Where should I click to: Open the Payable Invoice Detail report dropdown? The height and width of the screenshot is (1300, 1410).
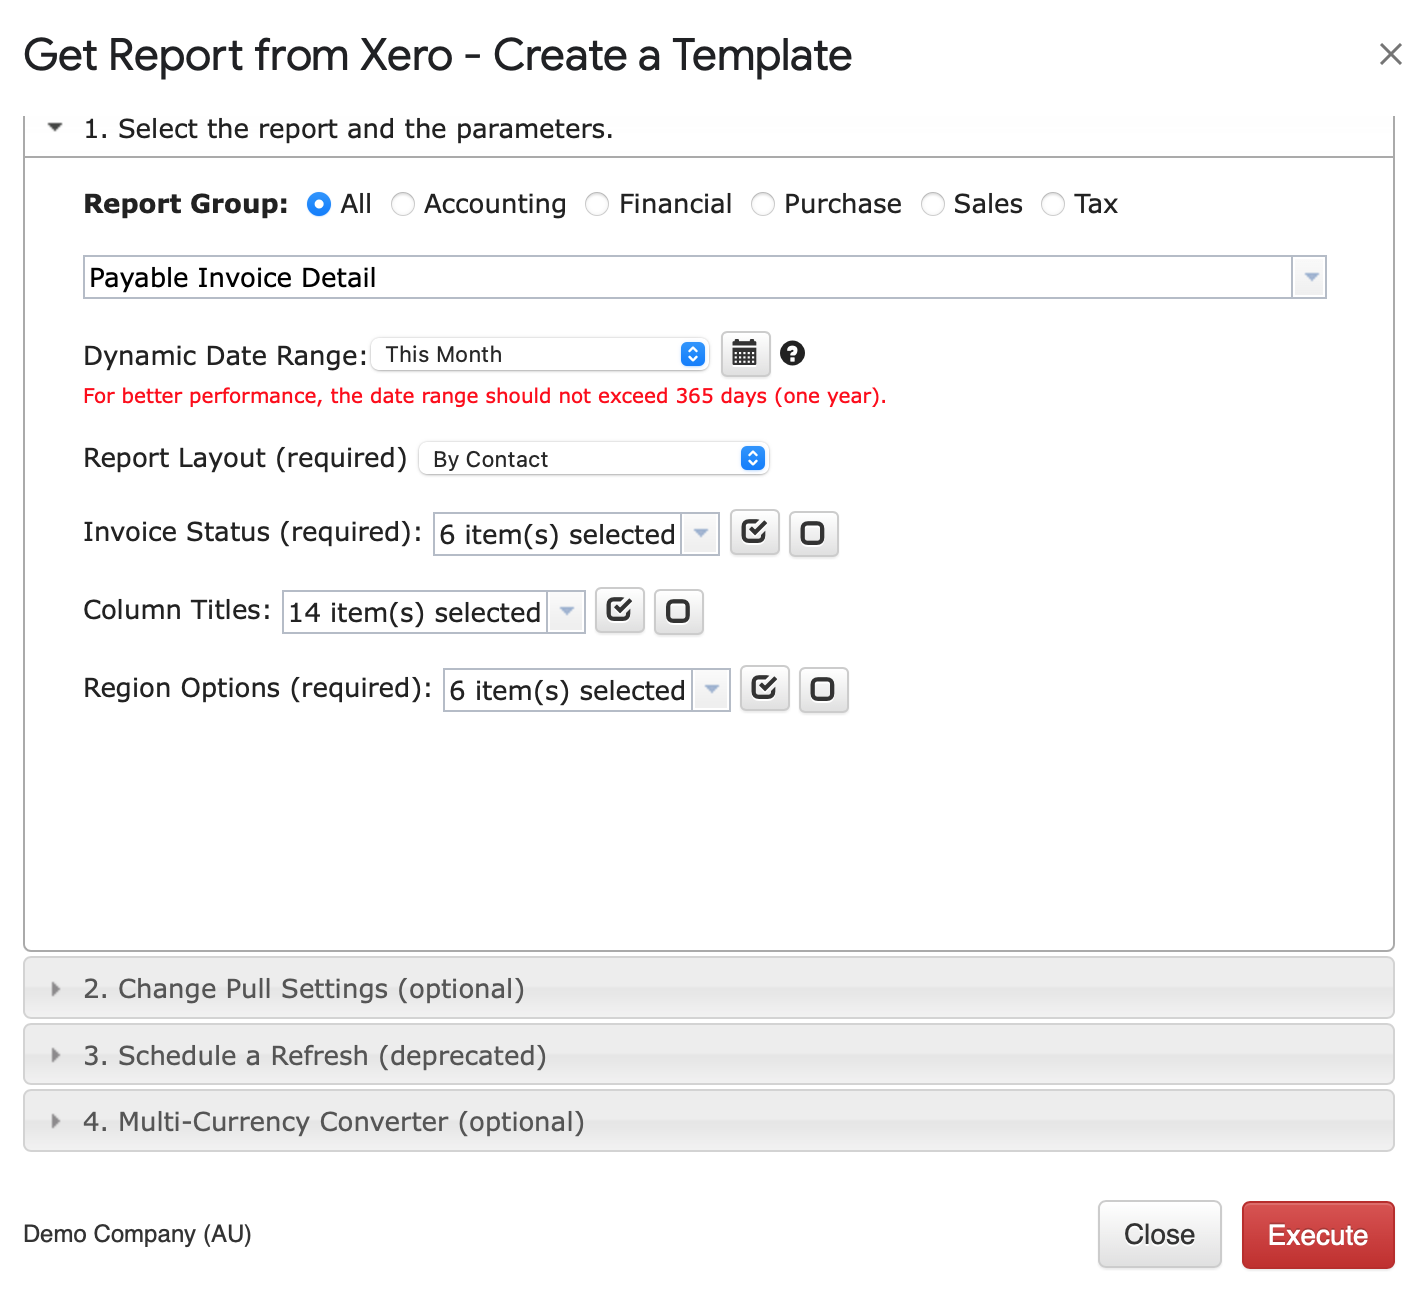[x=1309, y=277]
